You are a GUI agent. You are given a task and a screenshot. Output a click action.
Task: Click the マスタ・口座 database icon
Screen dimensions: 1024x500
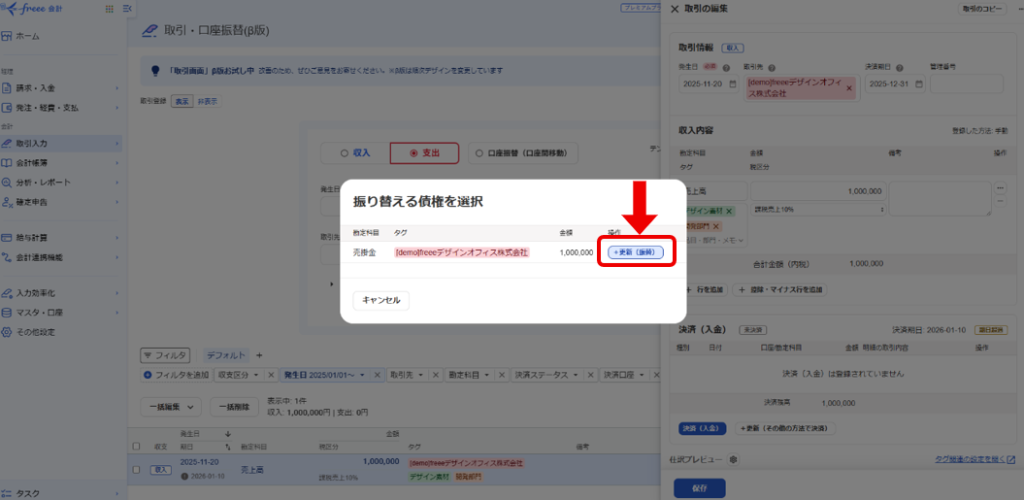(7, 313)
